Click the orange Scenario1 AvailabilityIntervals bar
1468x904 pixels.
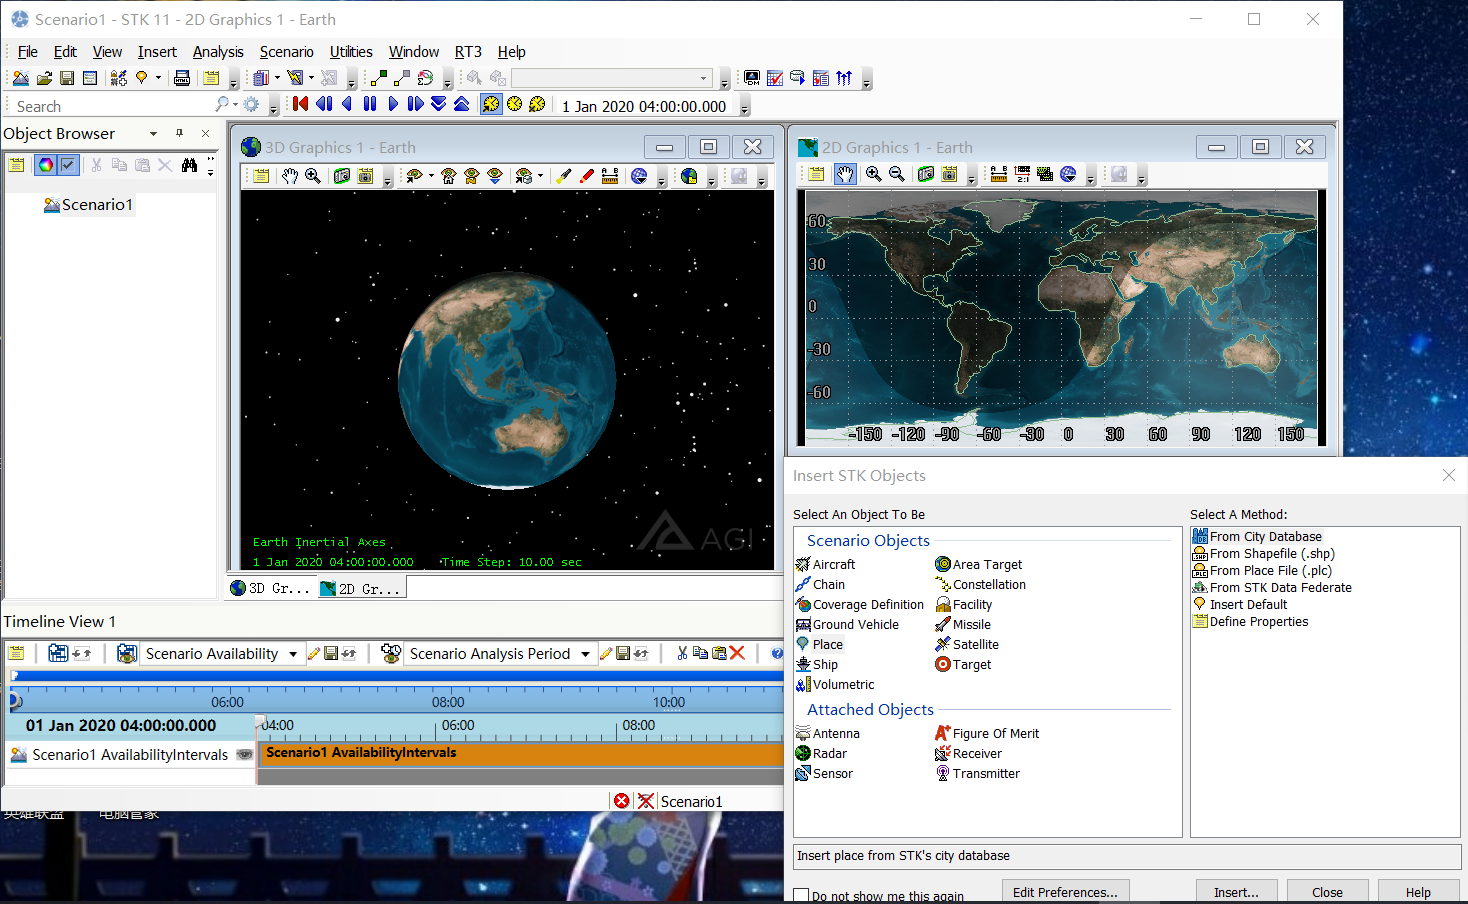[x=521, y=753]
